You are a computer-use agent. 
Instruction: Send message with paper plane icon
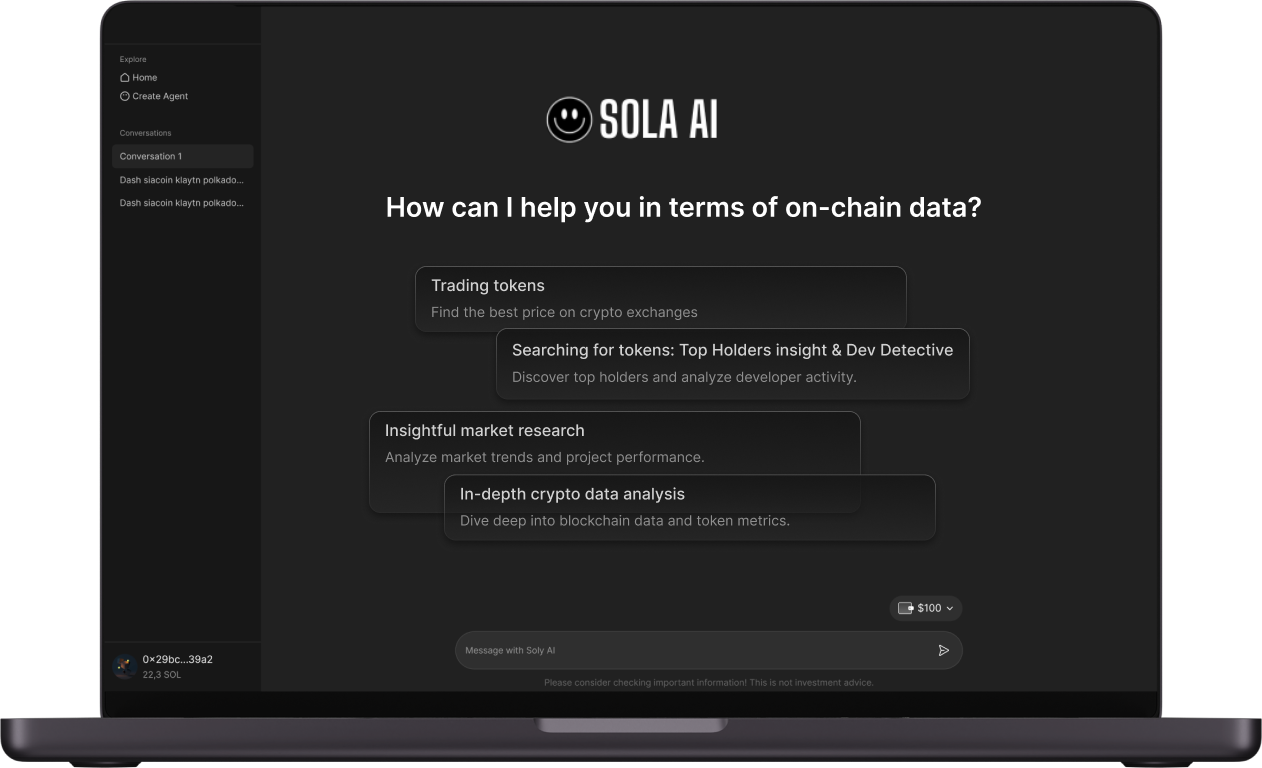(943, 650)
